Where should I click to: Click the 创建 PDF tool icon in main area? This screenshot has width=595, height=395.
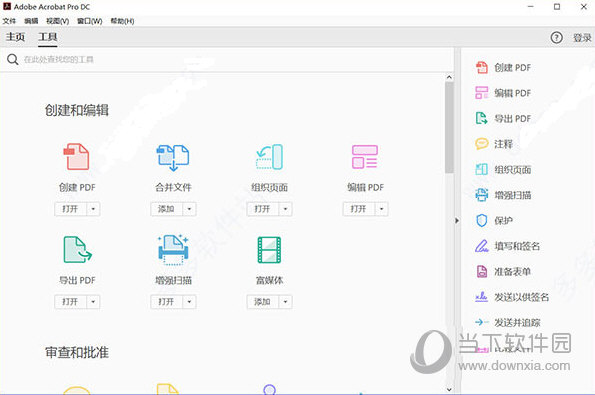[76, 156]
